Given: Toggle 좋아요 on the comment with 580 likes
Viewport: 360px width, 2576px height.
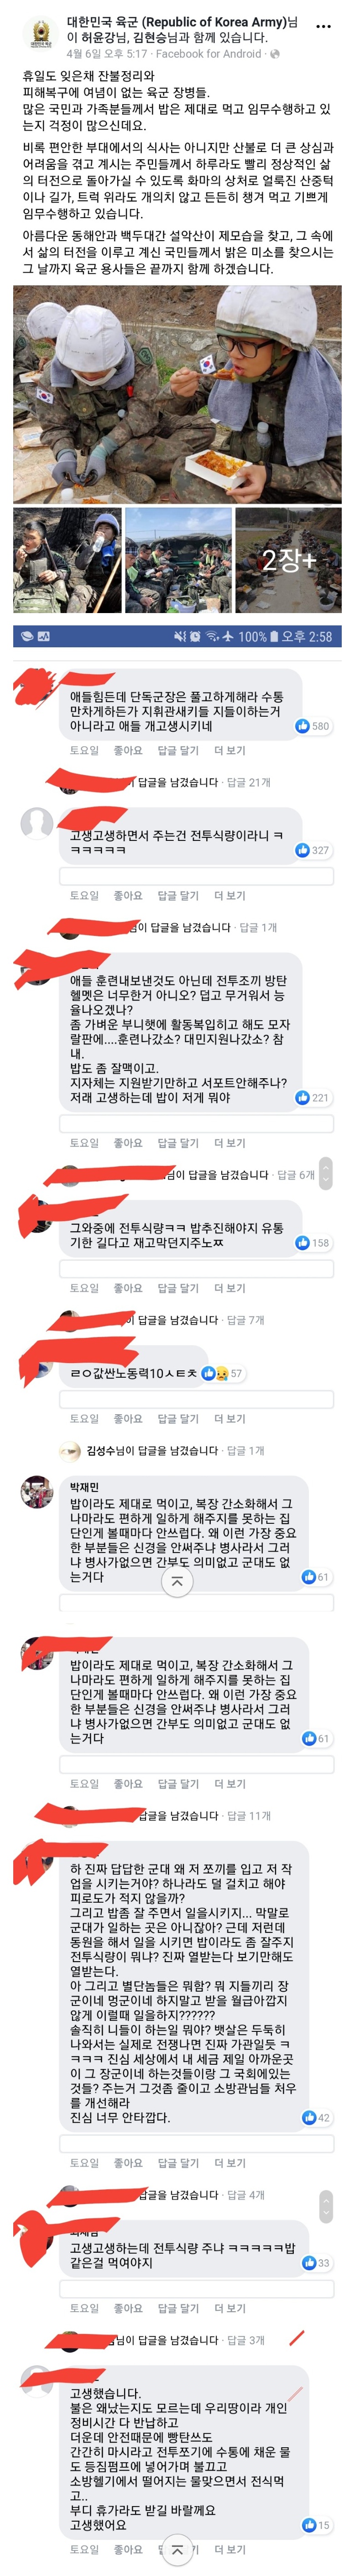Looking at the screenshot, I should (x=127, y=751).
